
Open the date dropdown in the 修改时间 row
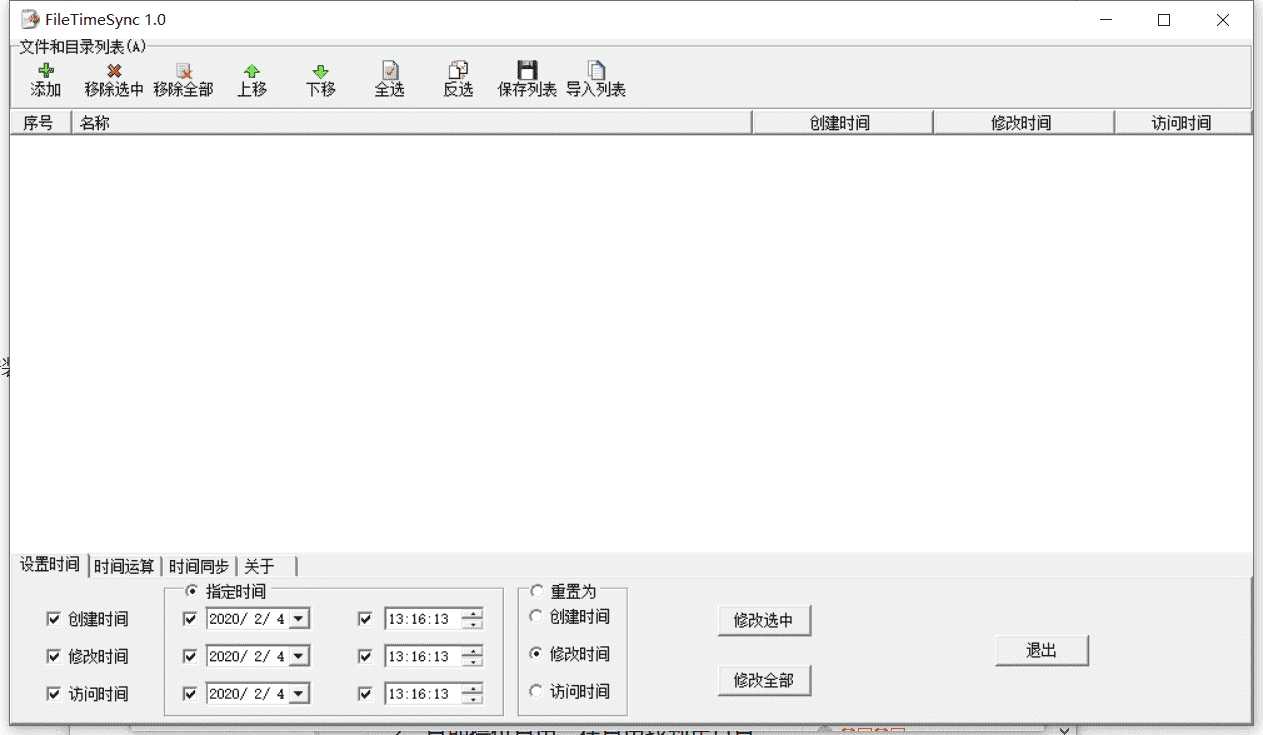(x=299, y=656)
